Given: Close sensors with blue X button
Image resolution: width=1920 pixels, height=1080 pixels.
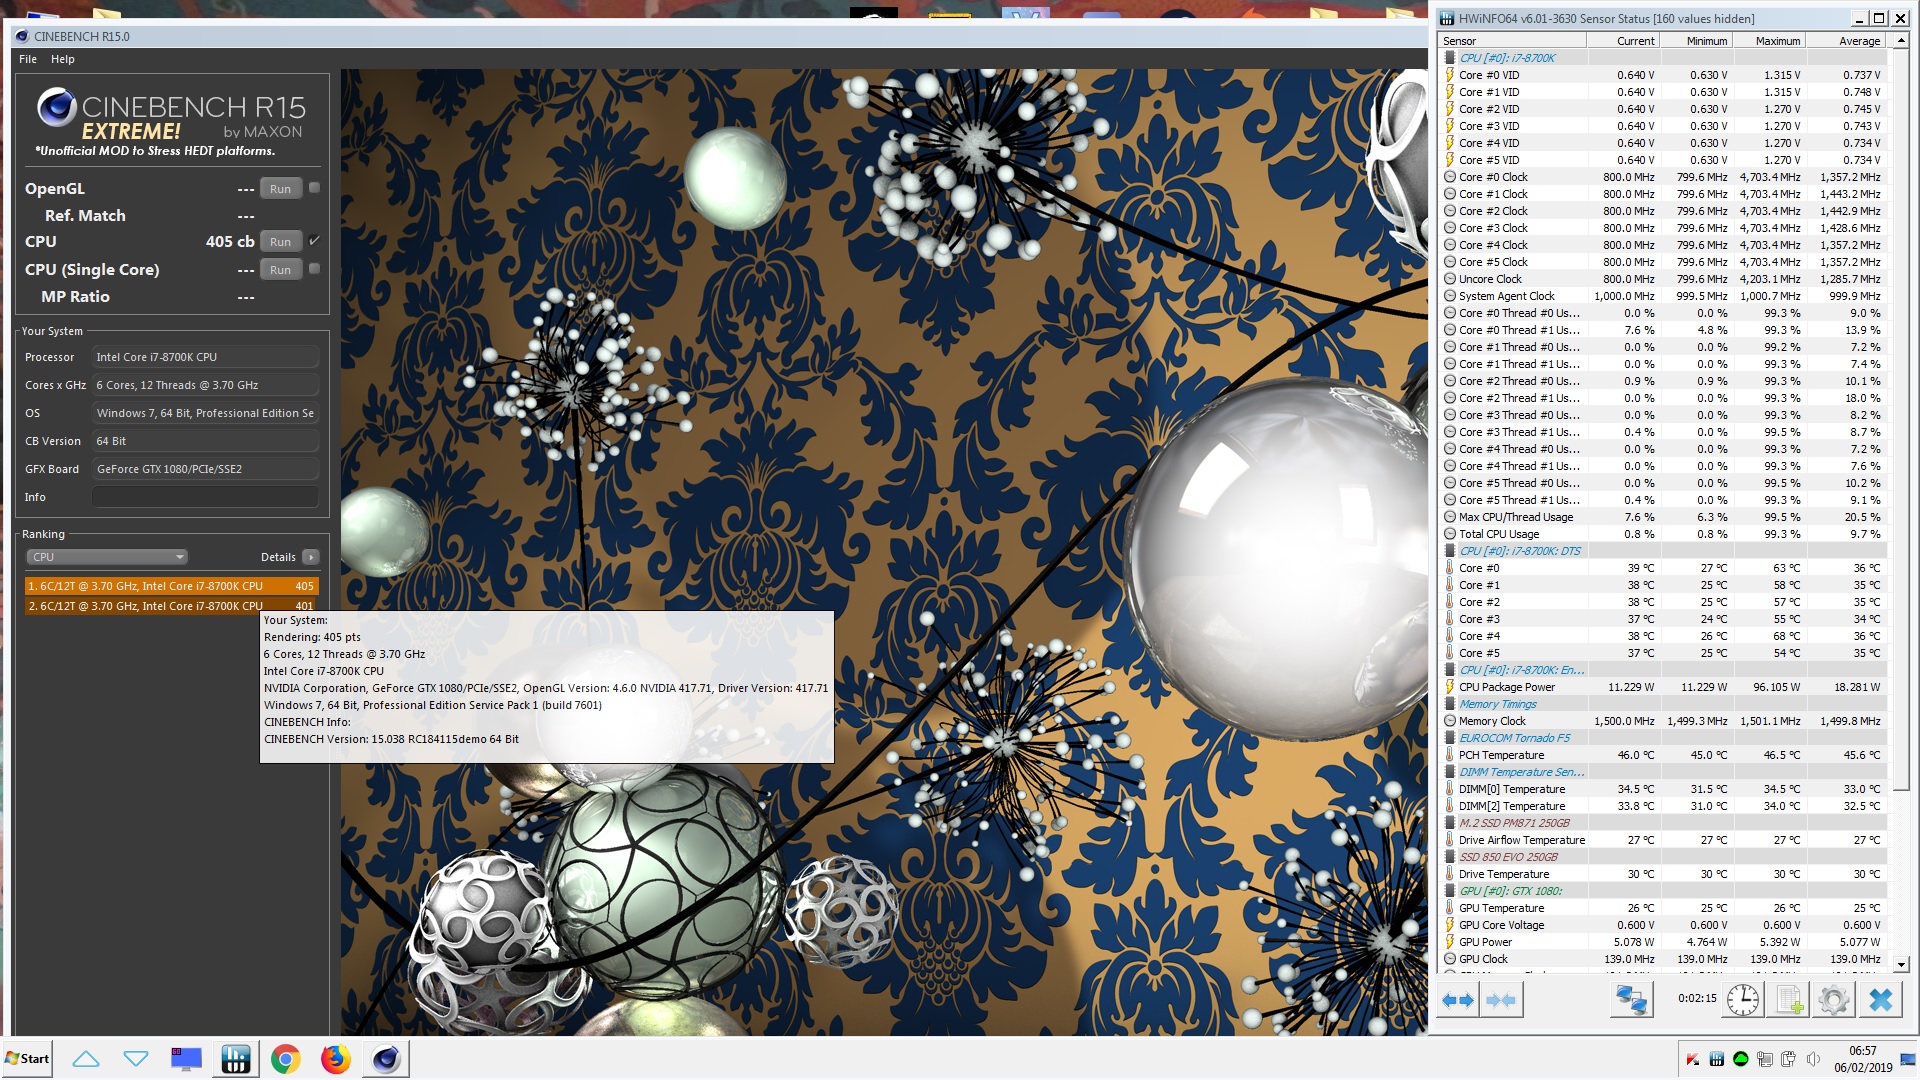Looking at the screenshot, I should point(1881,1000).
